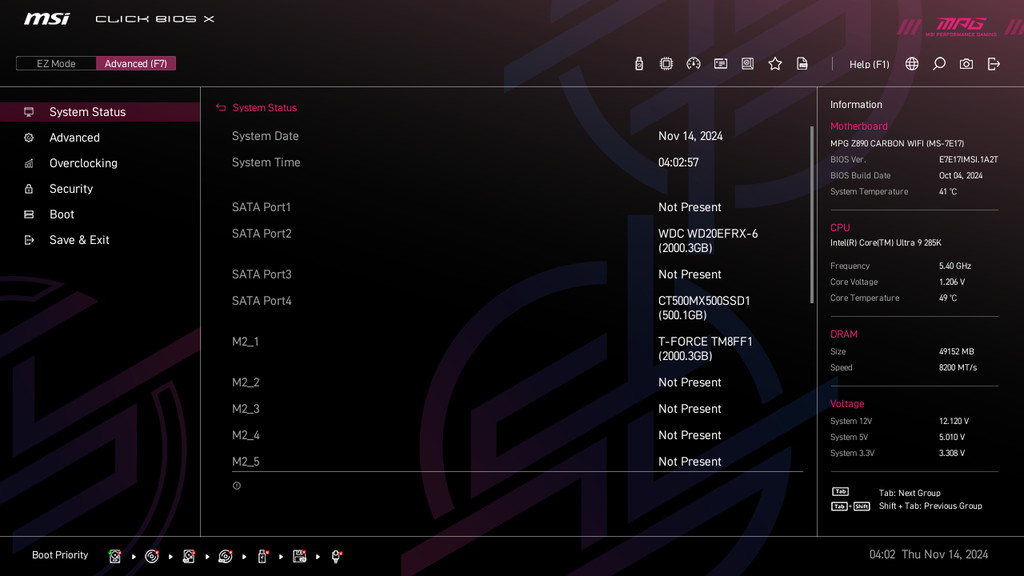
Task: Select the hard disk boot device with green dot
Action: point(115,556)
